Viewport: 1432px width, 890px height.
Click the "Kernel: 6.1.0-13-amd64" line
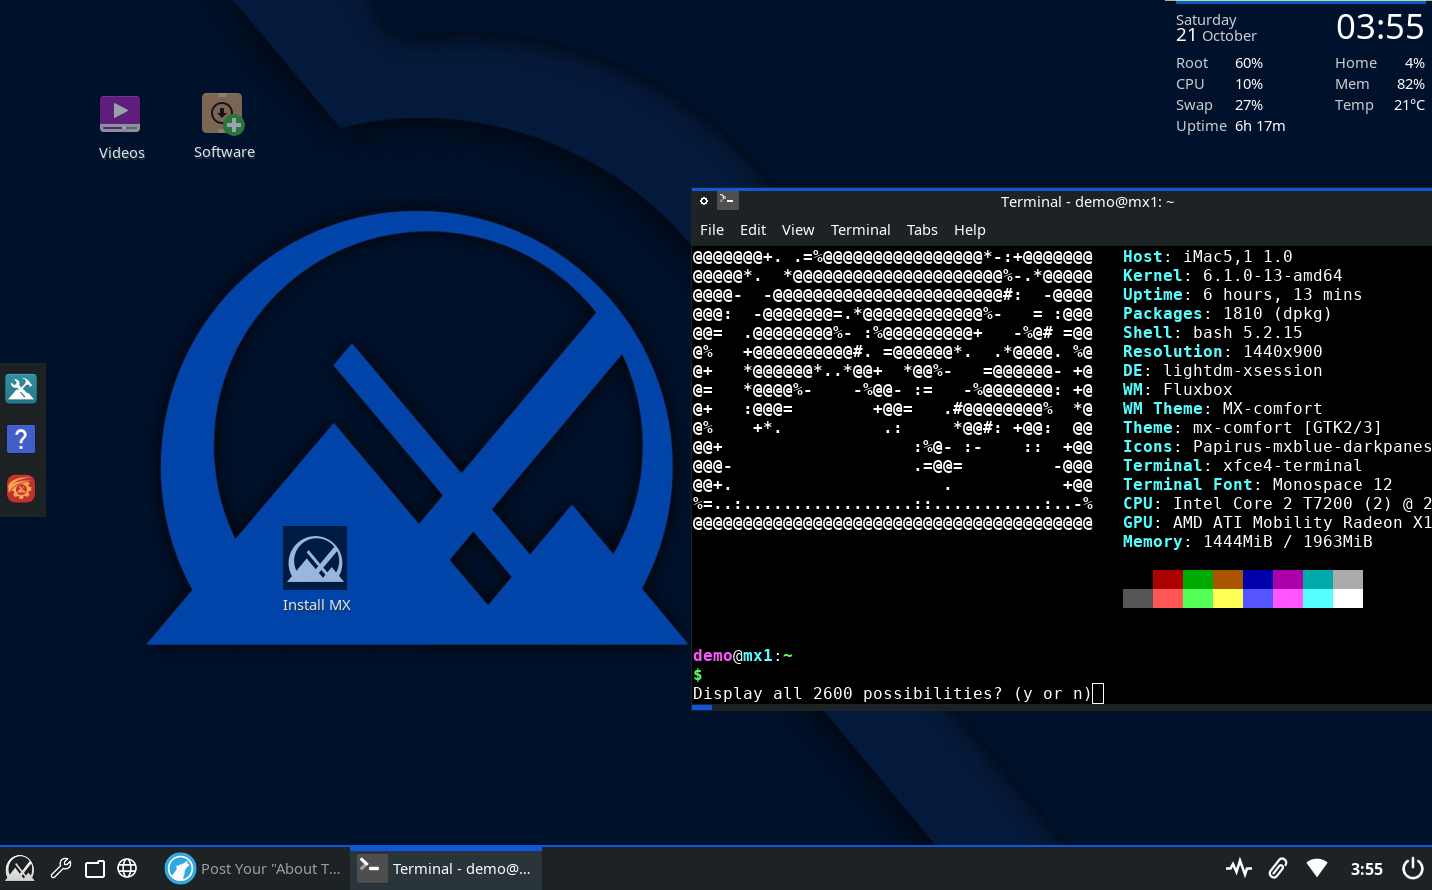point(1233,276)
